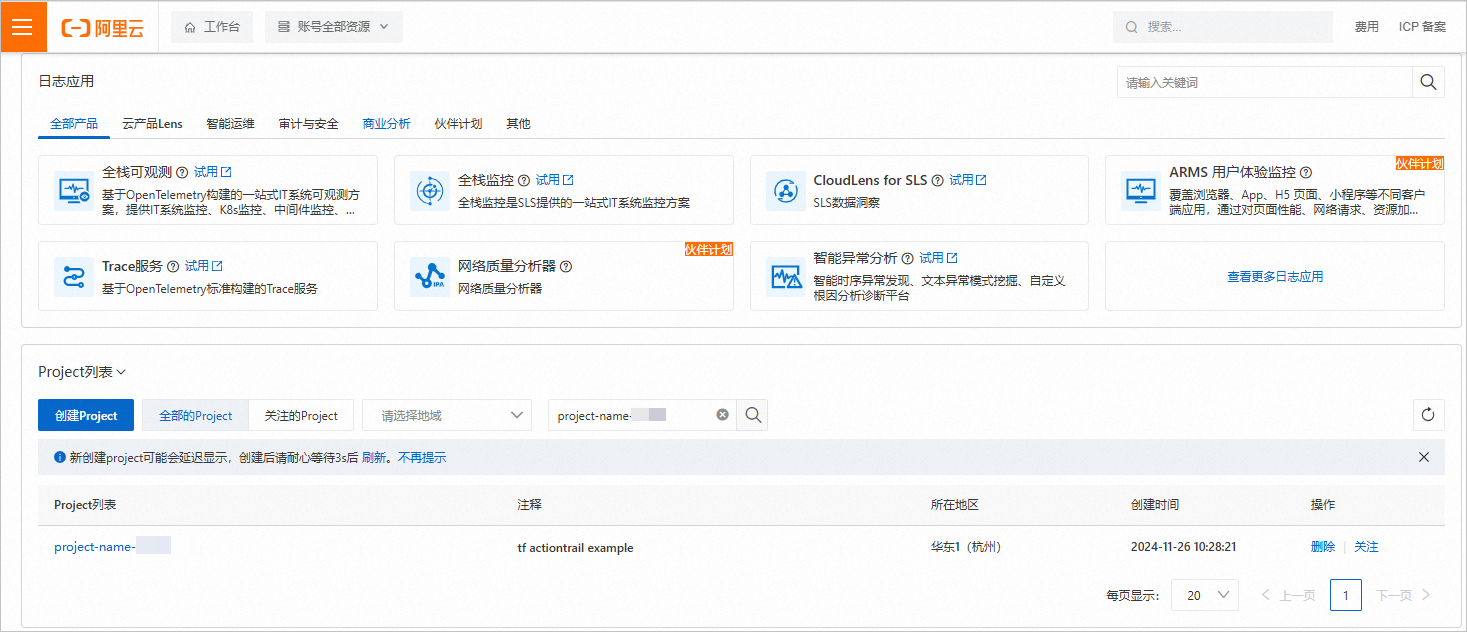Click the help icon next to Trace服务
This screenshot has width=1467, height=632.
[x=173, y=267]
